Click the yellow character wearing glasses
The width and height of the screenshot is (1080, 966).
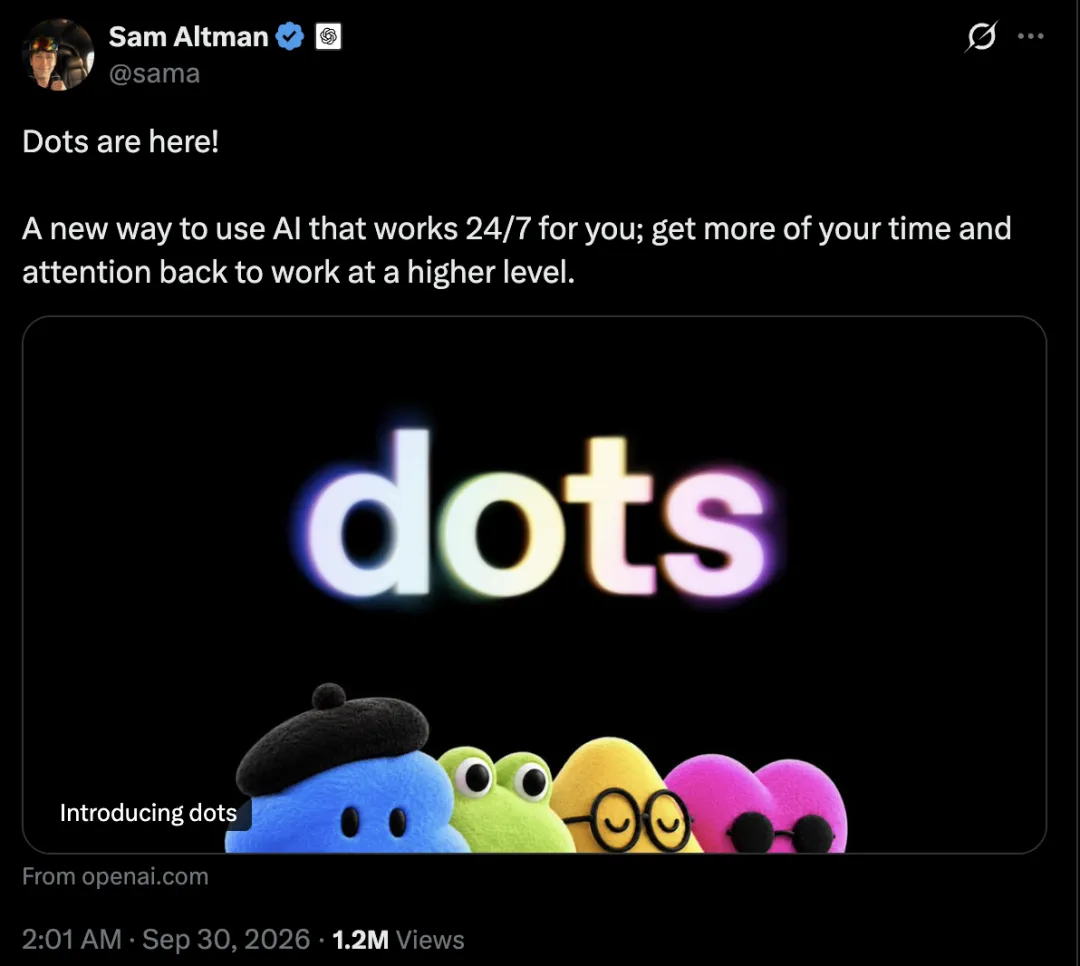[x=622, y=796]
